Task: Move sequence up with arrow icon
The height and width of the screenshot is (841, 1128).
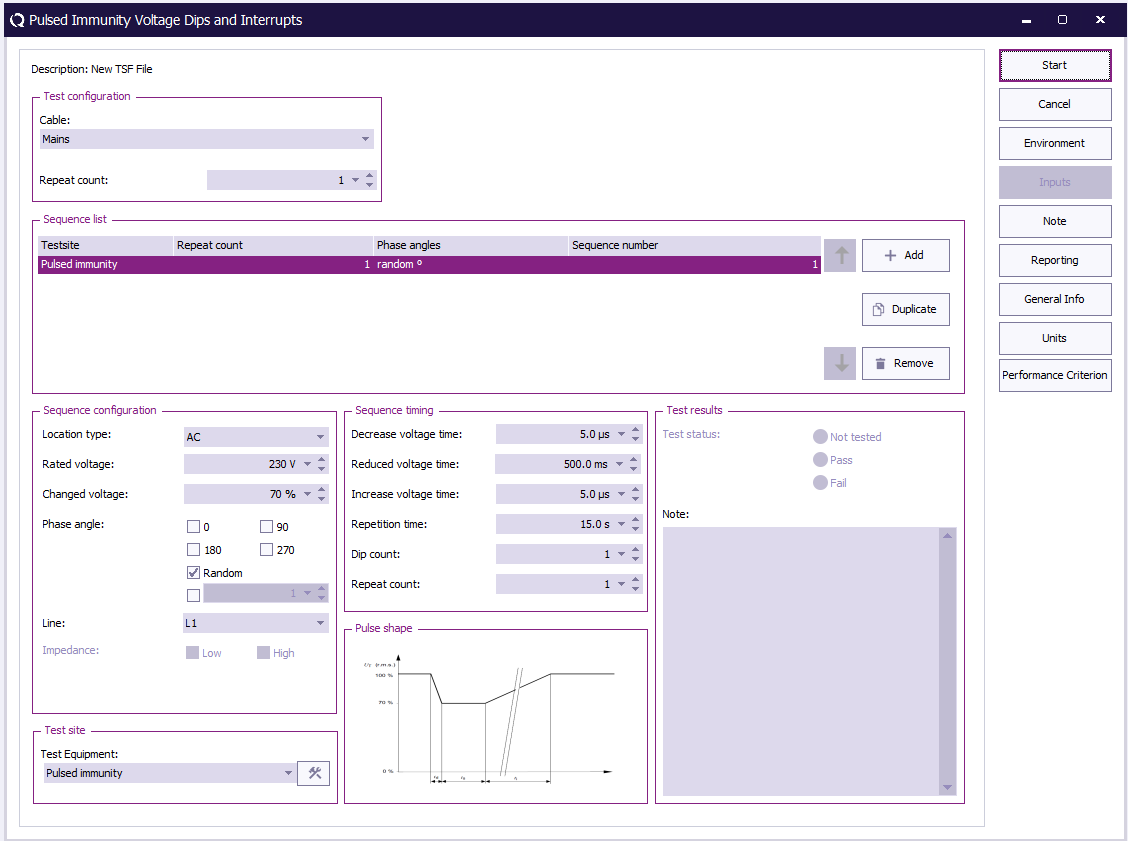Action: 840,255
